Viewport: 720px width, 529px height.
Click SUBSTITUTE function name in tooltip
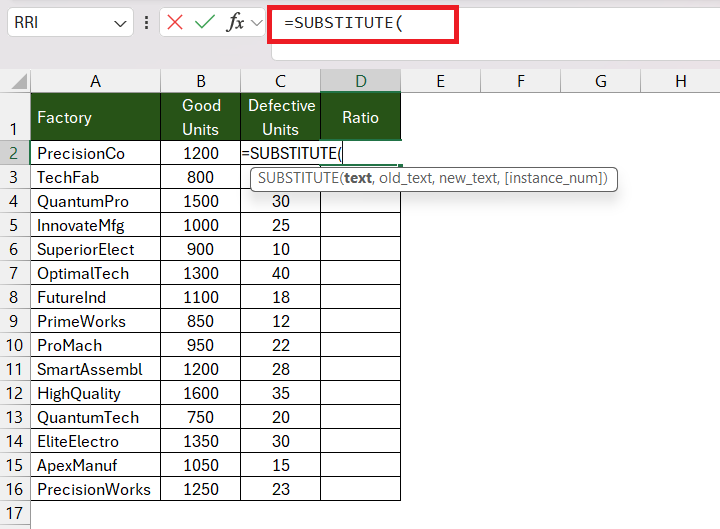[x=298, y=178]
